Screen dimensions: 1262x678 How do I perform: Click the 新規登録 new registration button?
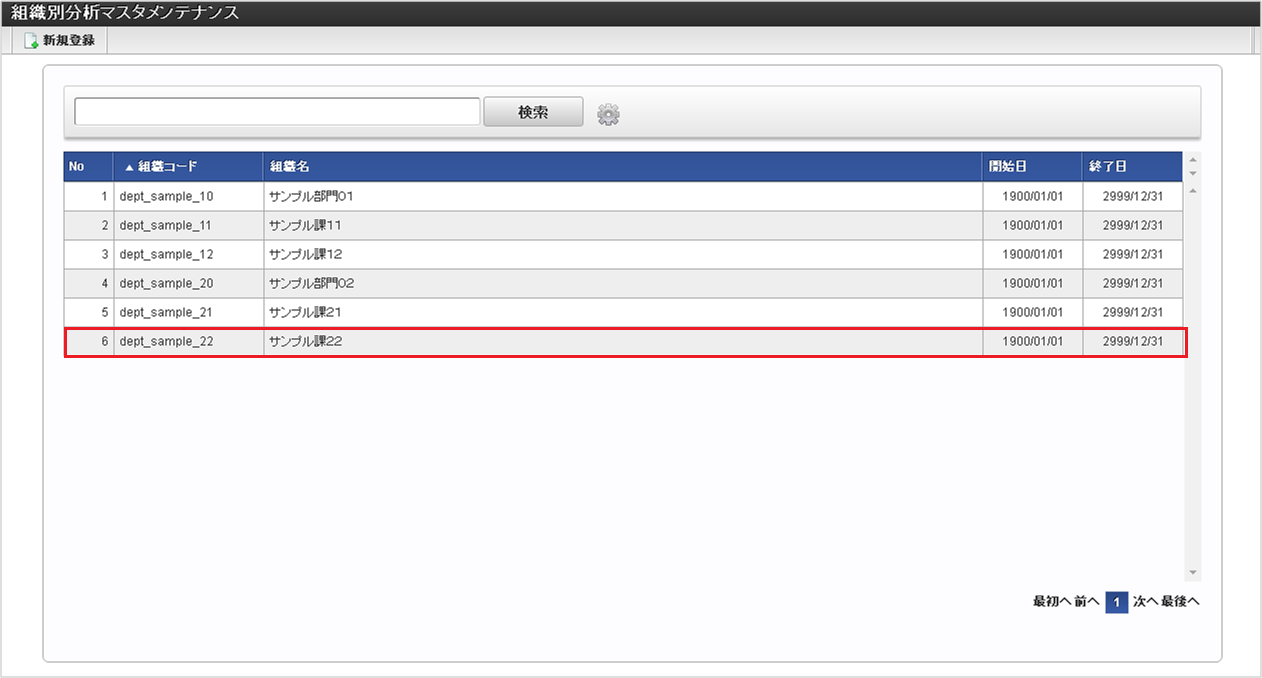(59, 41)
